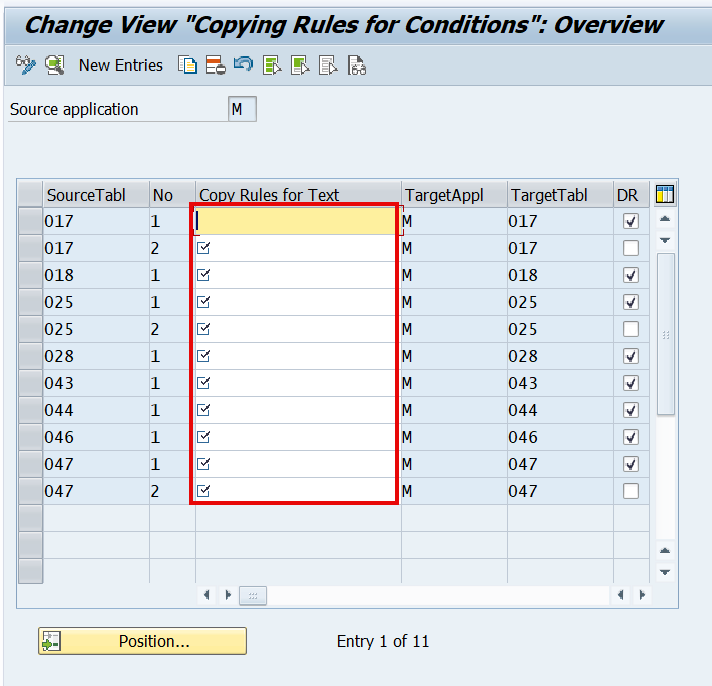Viewport: 712px width, 686px height.
Task: Click scroll up arrow at top of table
Action: click(x=665, y=219)
